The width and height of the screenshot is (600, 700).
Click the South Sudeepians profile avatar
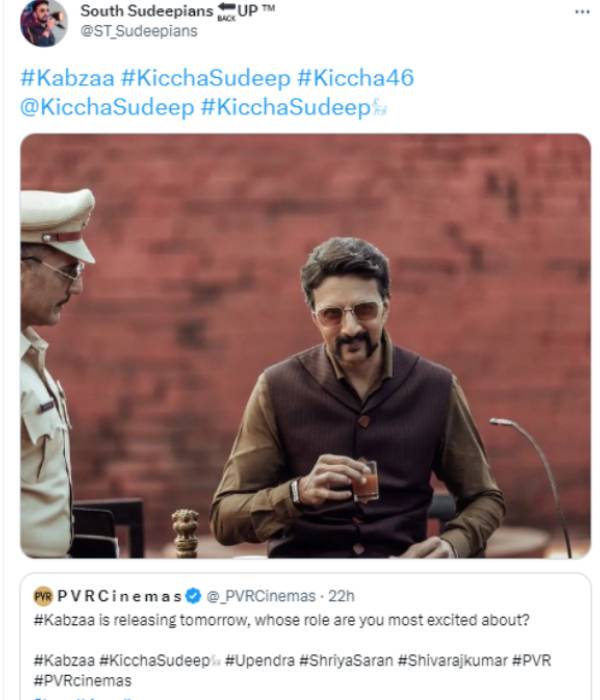tap(43, 22)
